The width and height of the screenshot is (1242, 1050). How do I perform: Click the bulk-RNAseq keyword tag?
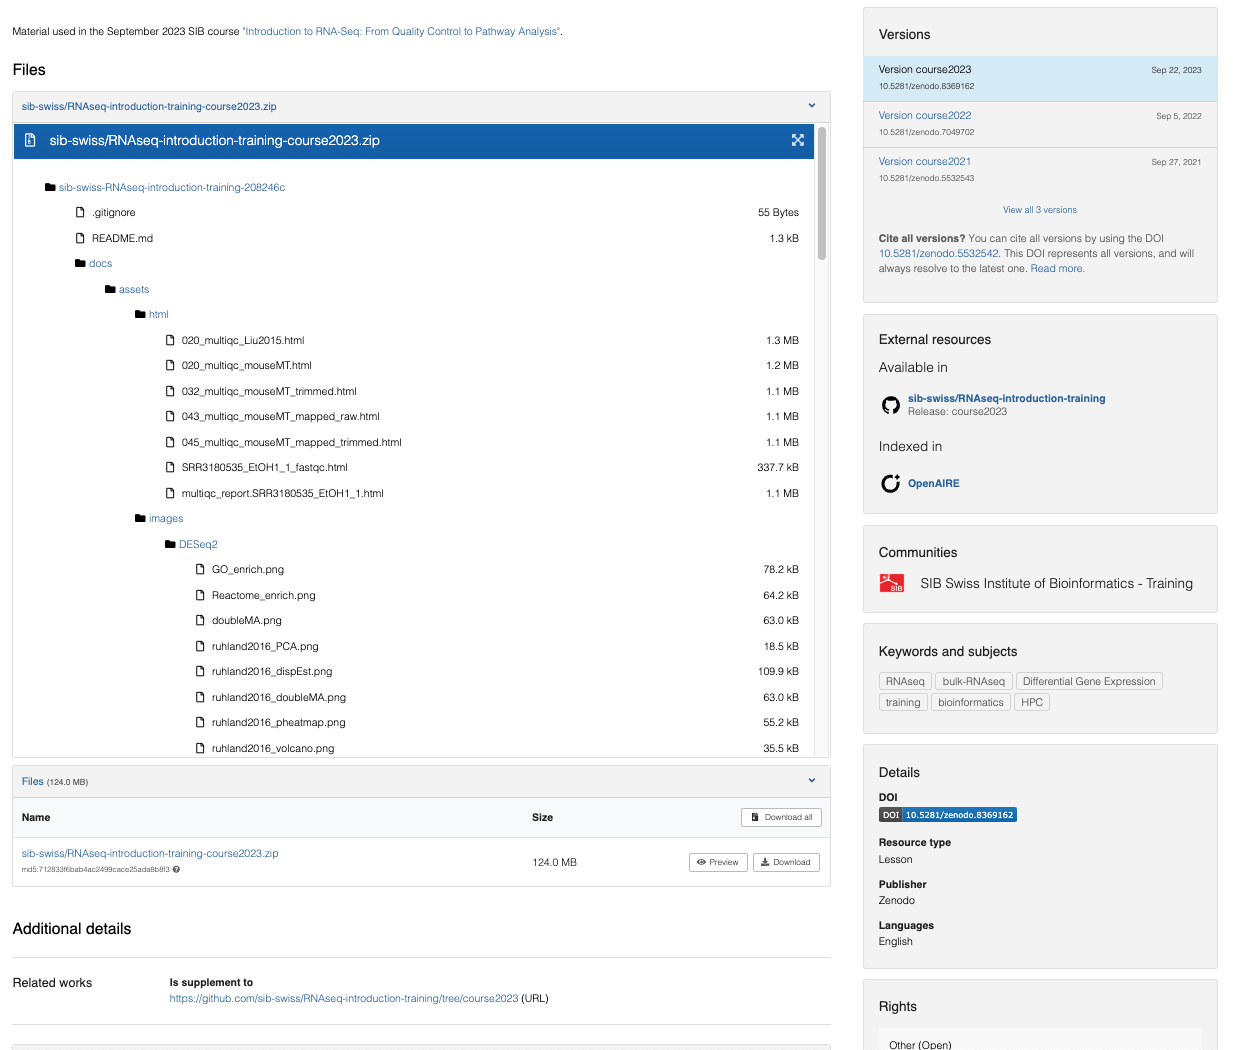click(973, 682)
